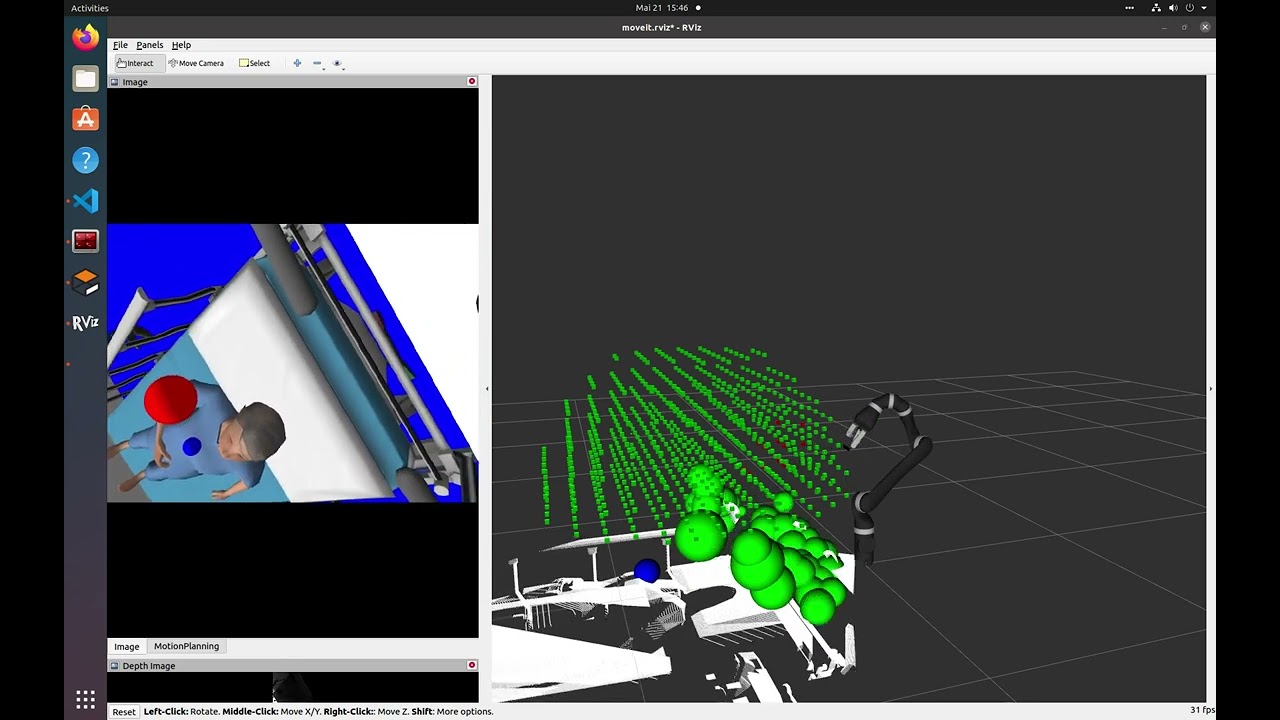The height and width of the screenshot is (720, 1280).
Task: Open the minus remove-tool dropdown
Action: [x=318, y=63]
